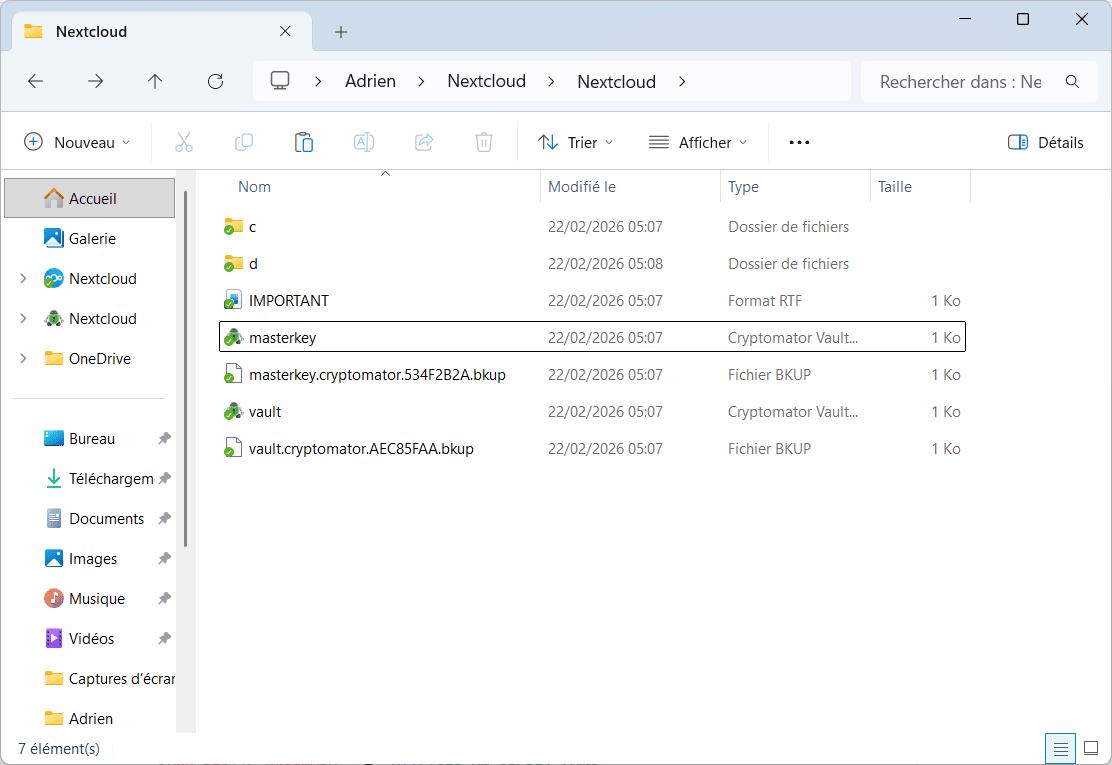1112x765 pixels.
Task: Sort files by Modifié le column
Action: pos(582,187)
